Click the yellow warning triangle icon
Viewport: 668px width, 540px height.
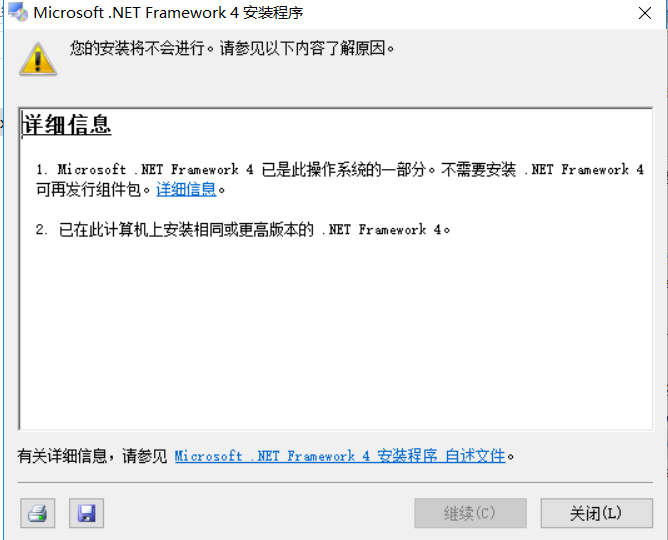point(38,59)
